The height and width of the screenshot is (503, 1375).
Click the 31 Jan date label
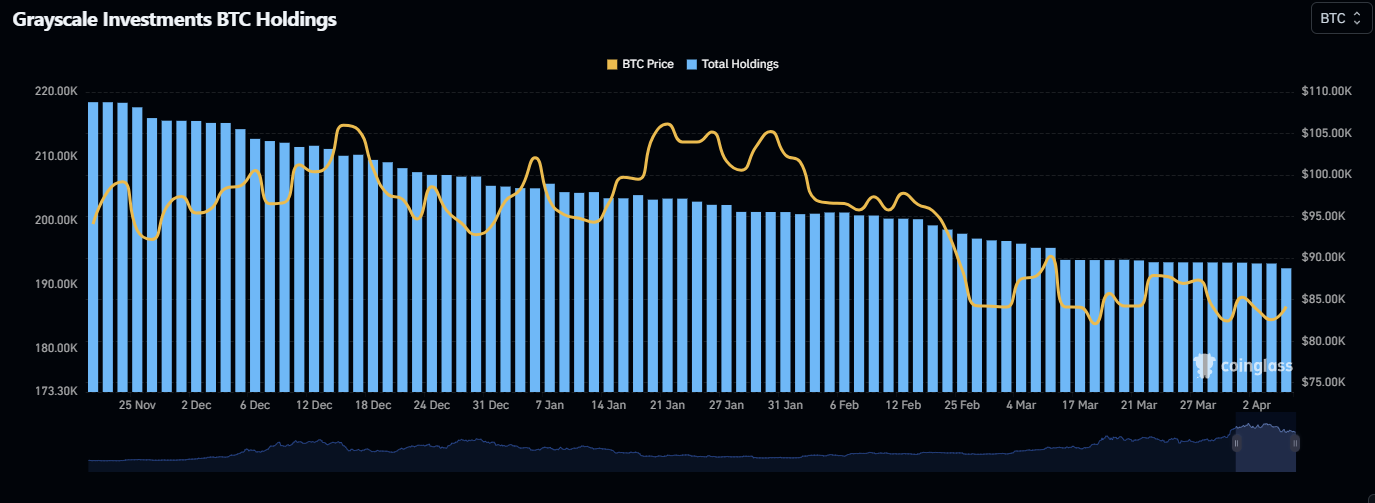pos(785,405)
